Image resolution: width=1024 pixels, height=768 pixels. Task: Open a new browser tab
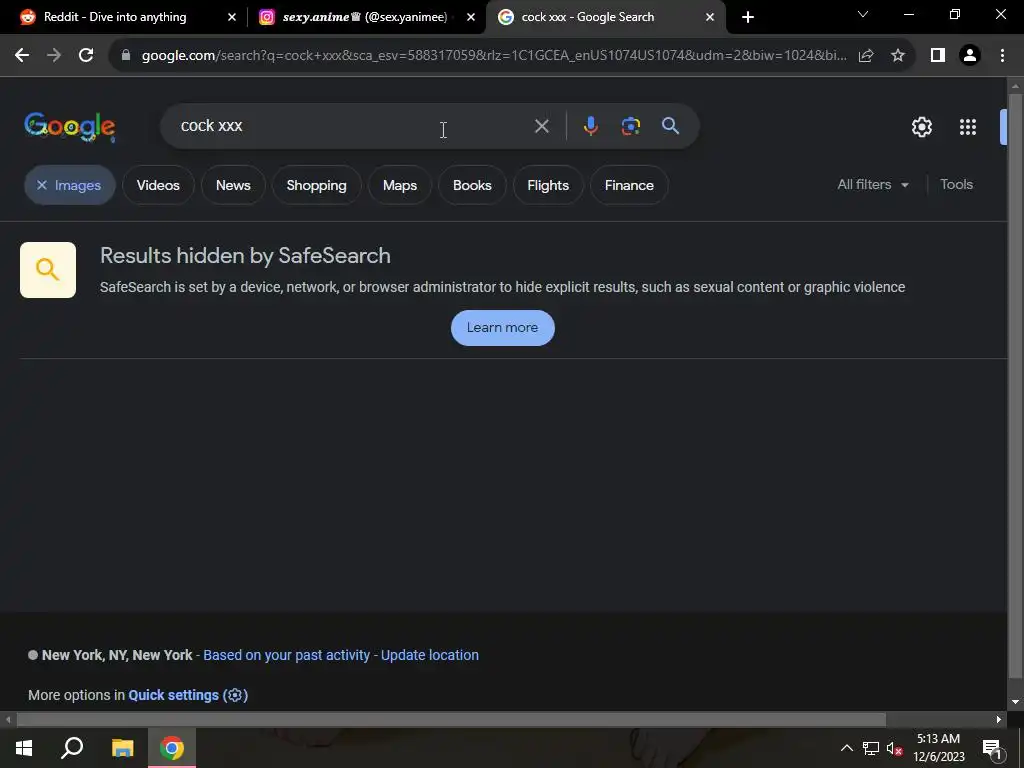tap(748, 17)
